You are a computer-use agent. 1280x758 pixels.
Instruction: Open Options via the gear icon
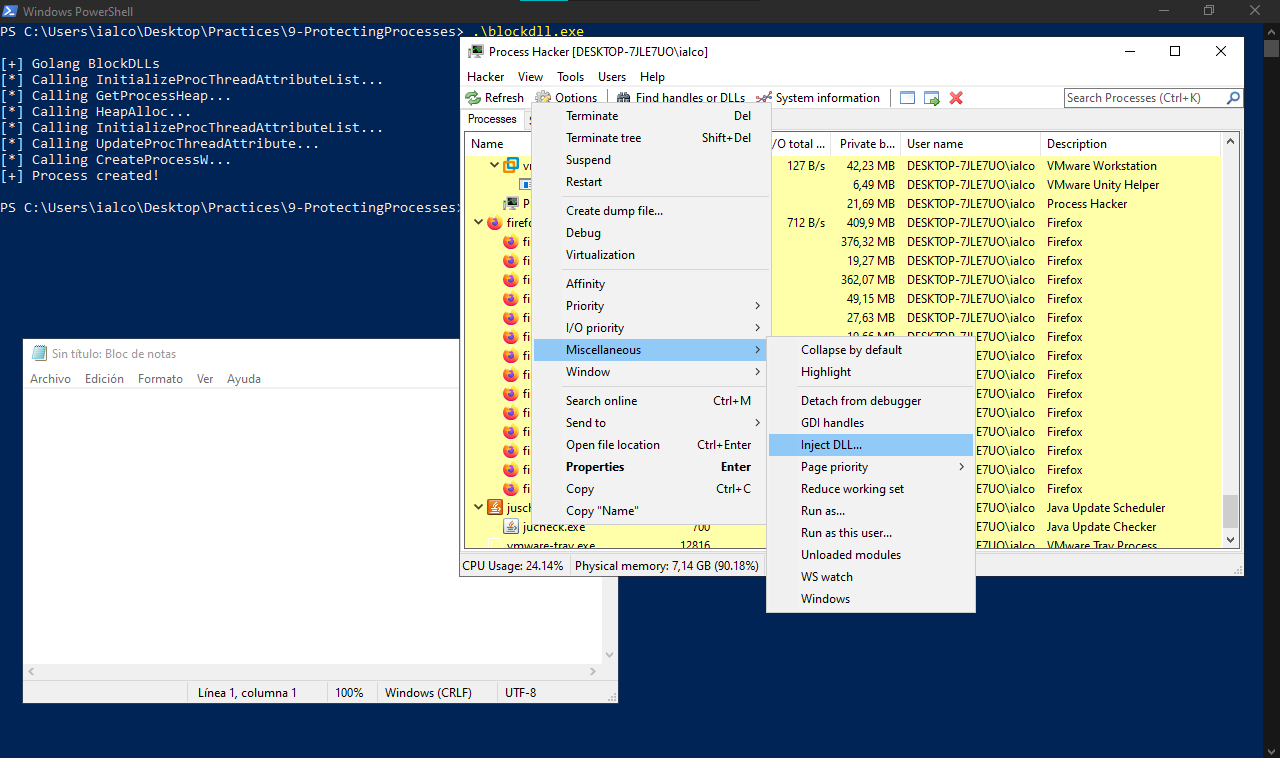click(x=543, y=98)
